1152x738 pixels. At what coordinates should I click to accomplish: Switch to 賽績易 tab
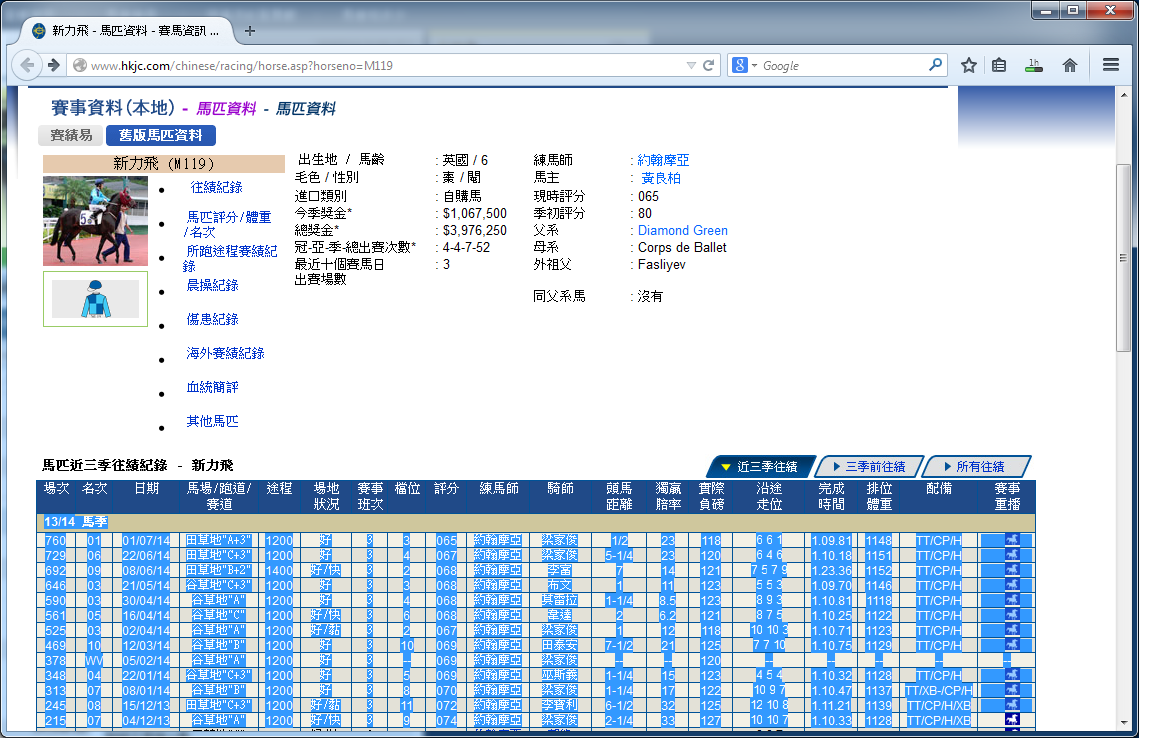click(71, 135)
